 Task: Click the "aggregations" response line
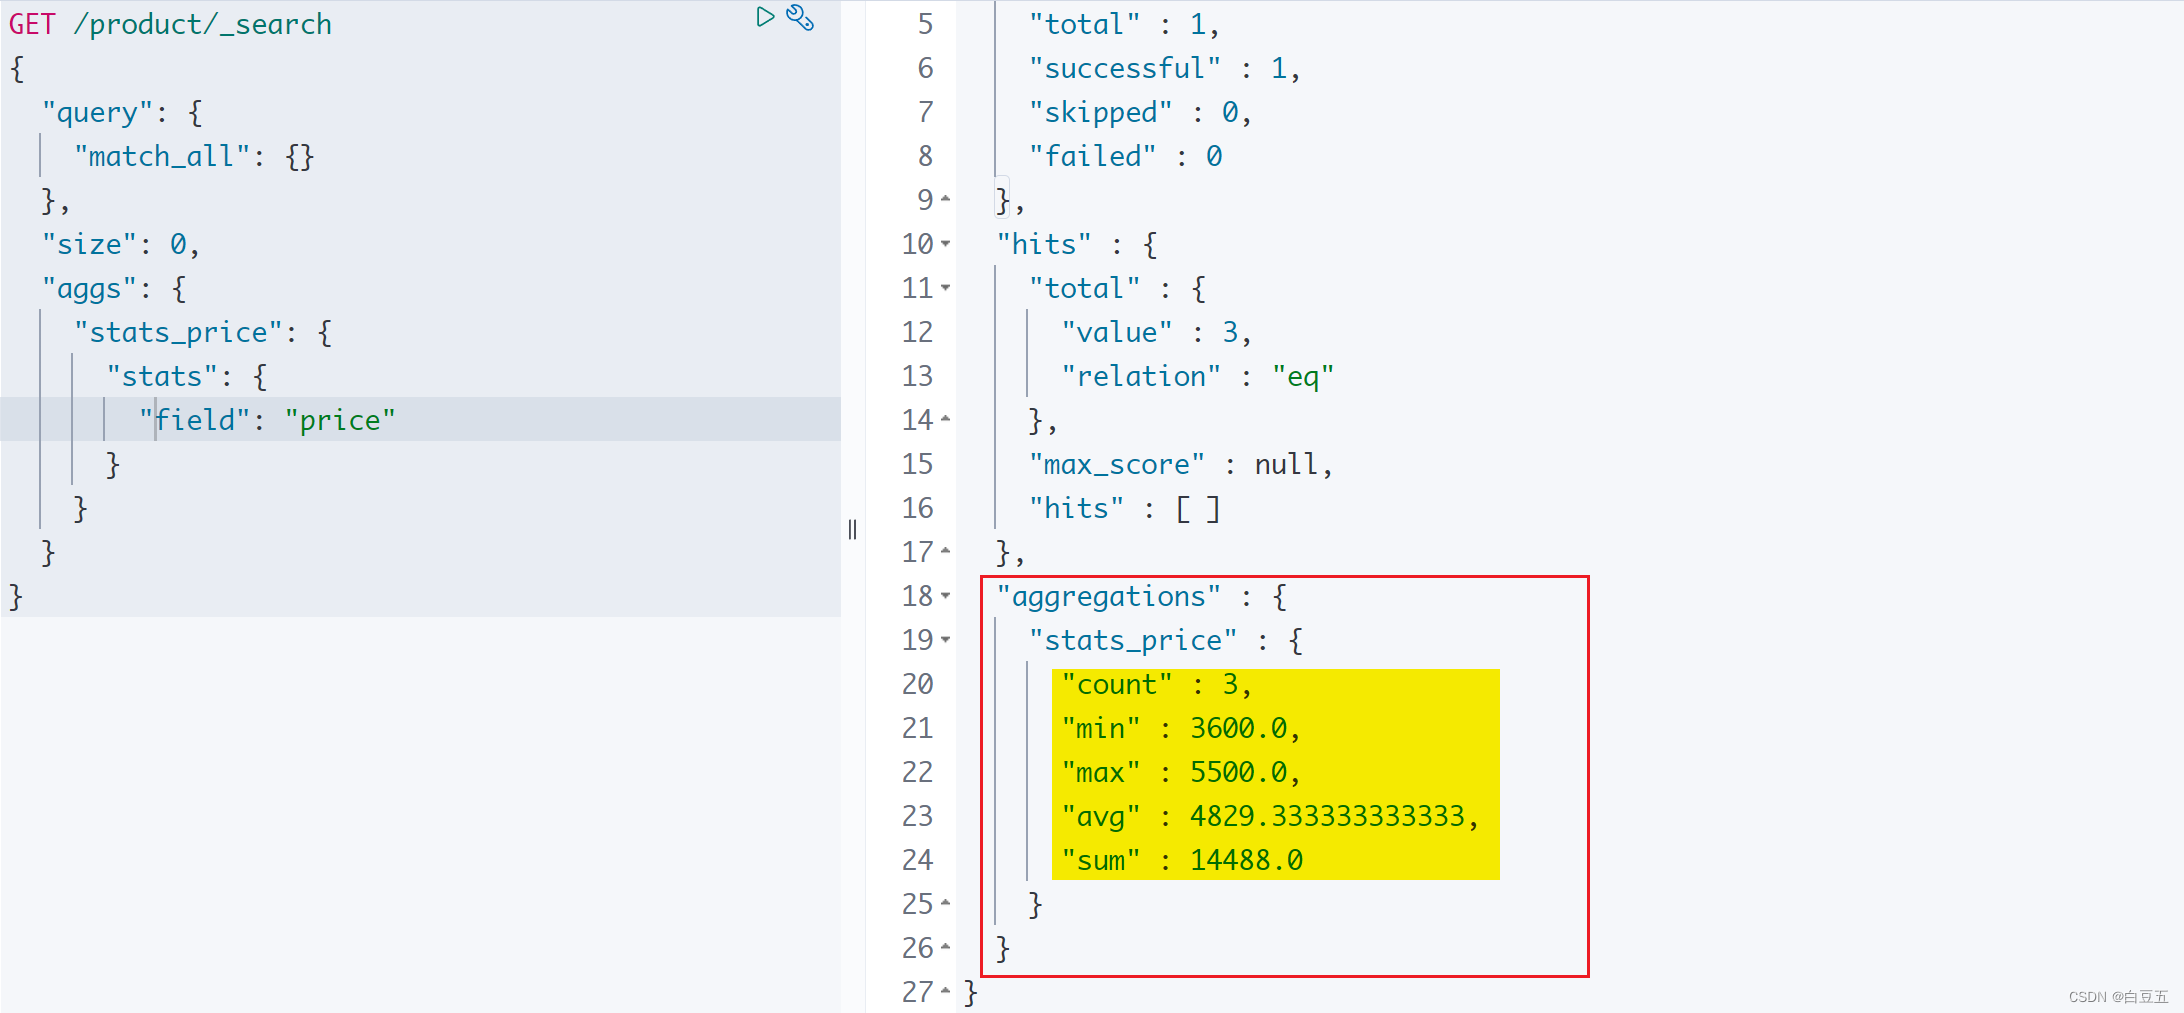[1142, 596]
